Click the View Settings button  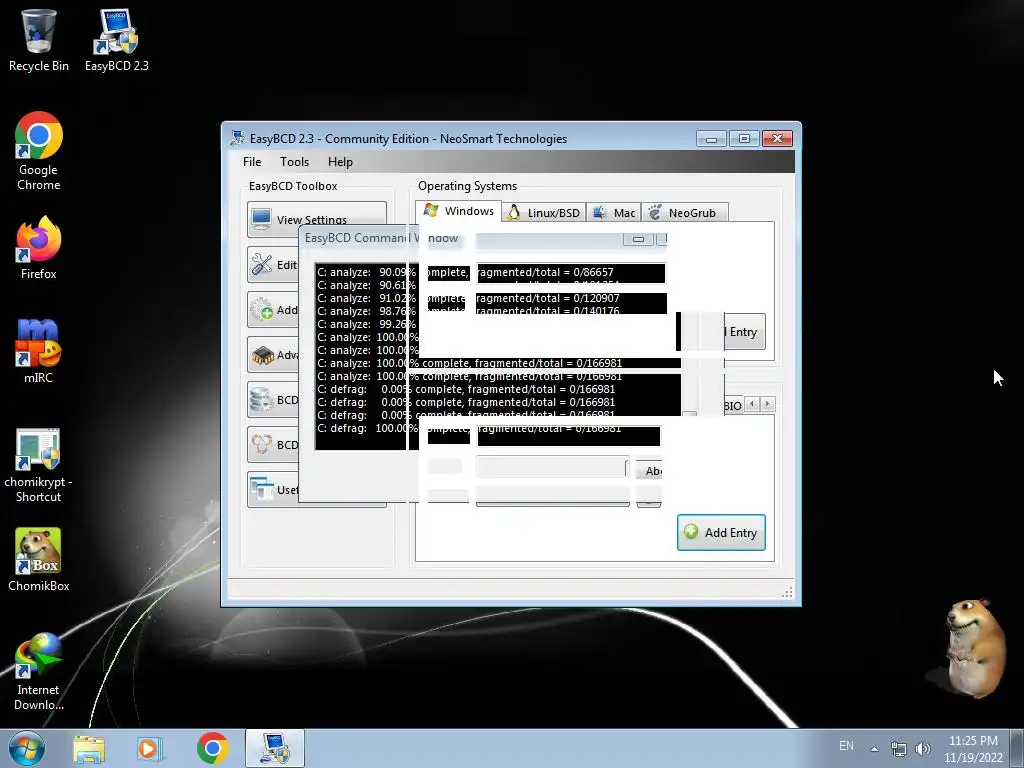pos(317,219)
